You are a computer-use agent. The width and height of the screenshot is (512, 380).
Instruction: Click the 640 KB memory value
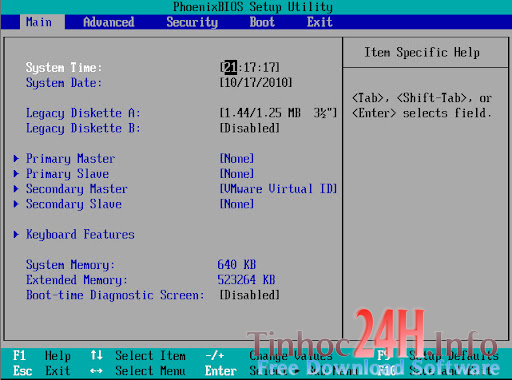pos(236,264)
